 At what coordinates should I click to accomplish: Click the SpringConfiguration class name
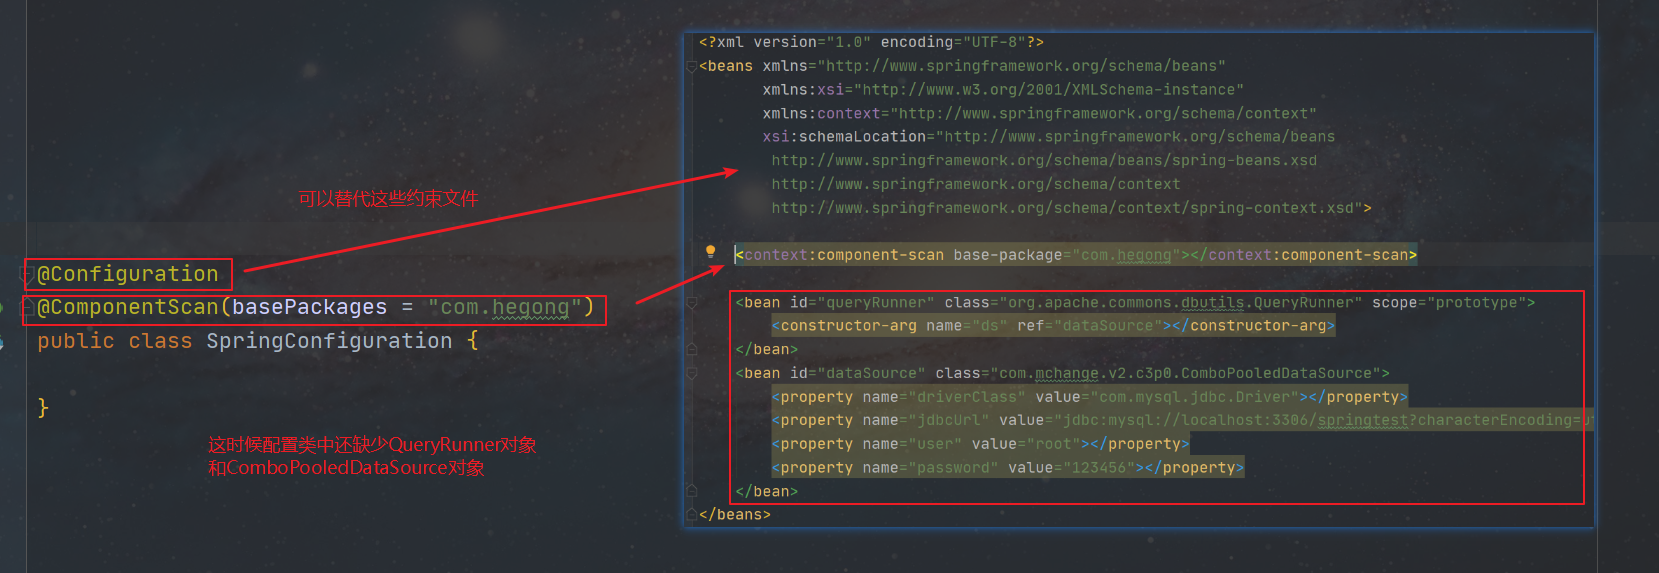point(329,341)
